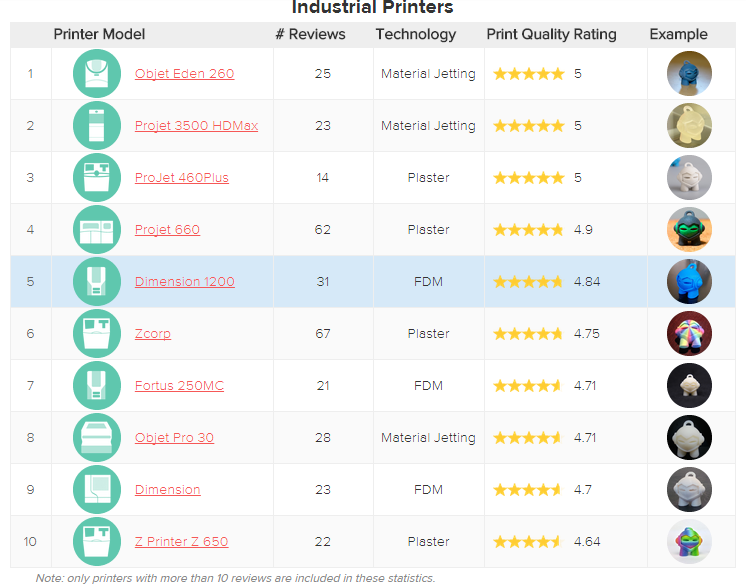View Fortus 250MC example print thumbnail
This screenshot has height=586, width=746.
pos(689,386)
